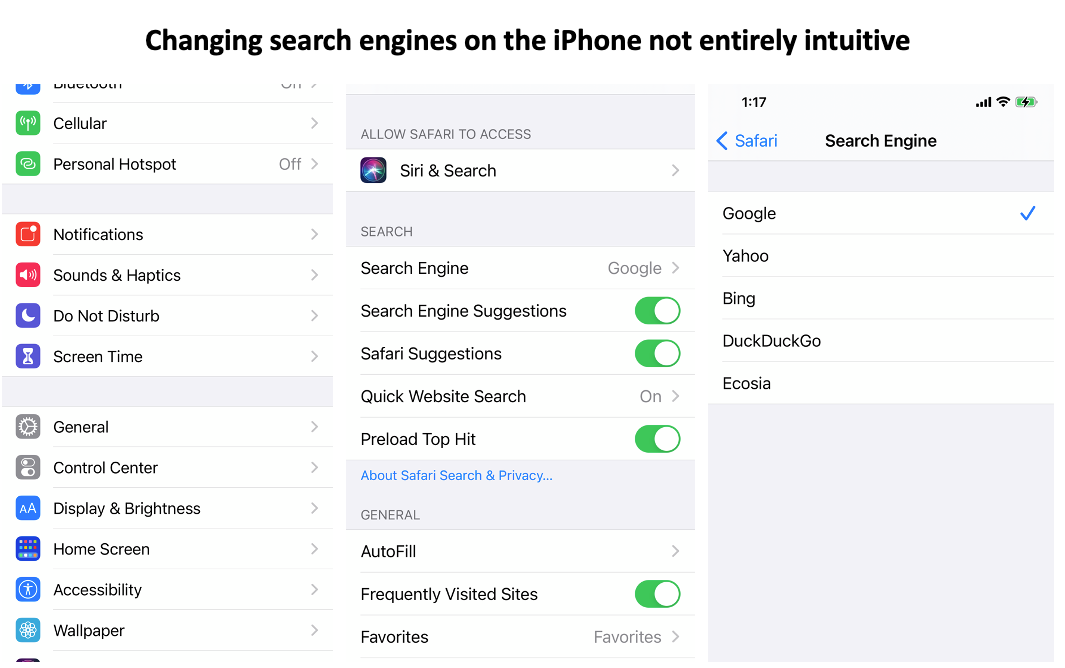Tap the Accessibility icon

tap(28, 590)
